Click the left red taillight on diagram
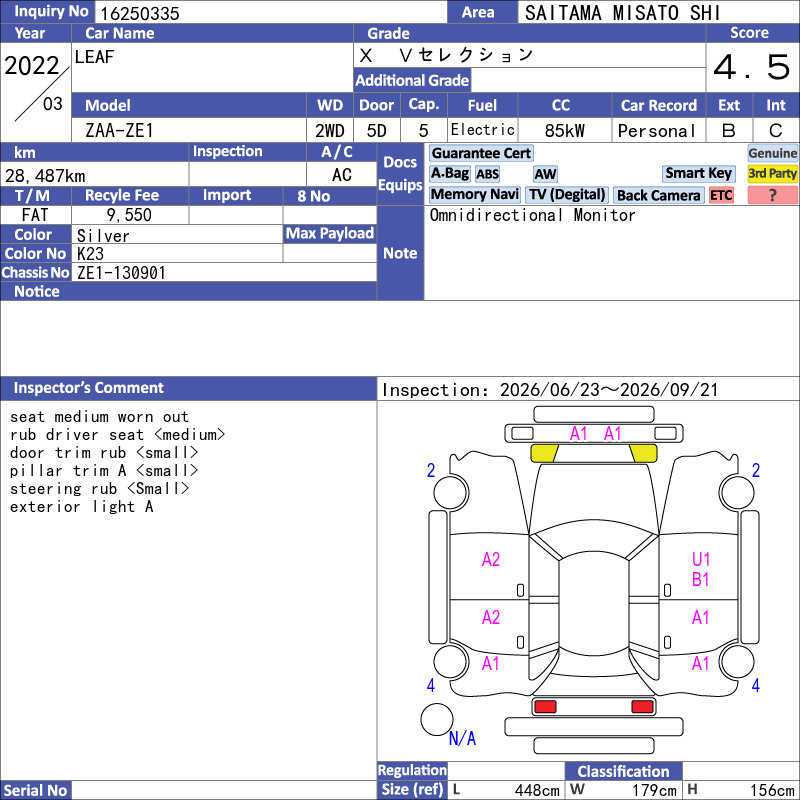 545,707
